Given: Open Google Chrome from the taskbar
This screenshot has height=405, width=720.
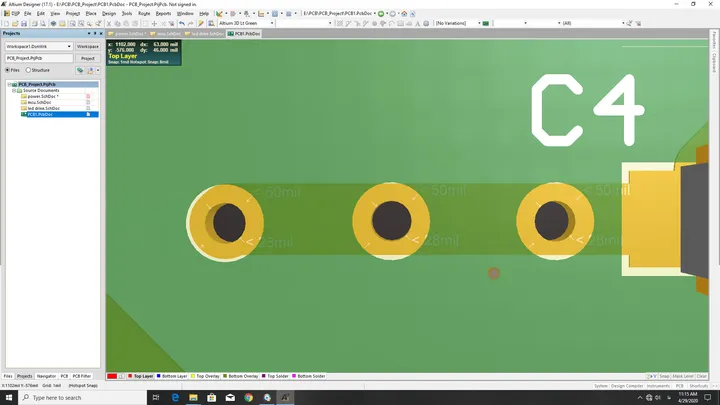Looking at the screenshot, I should click(248, 398).
